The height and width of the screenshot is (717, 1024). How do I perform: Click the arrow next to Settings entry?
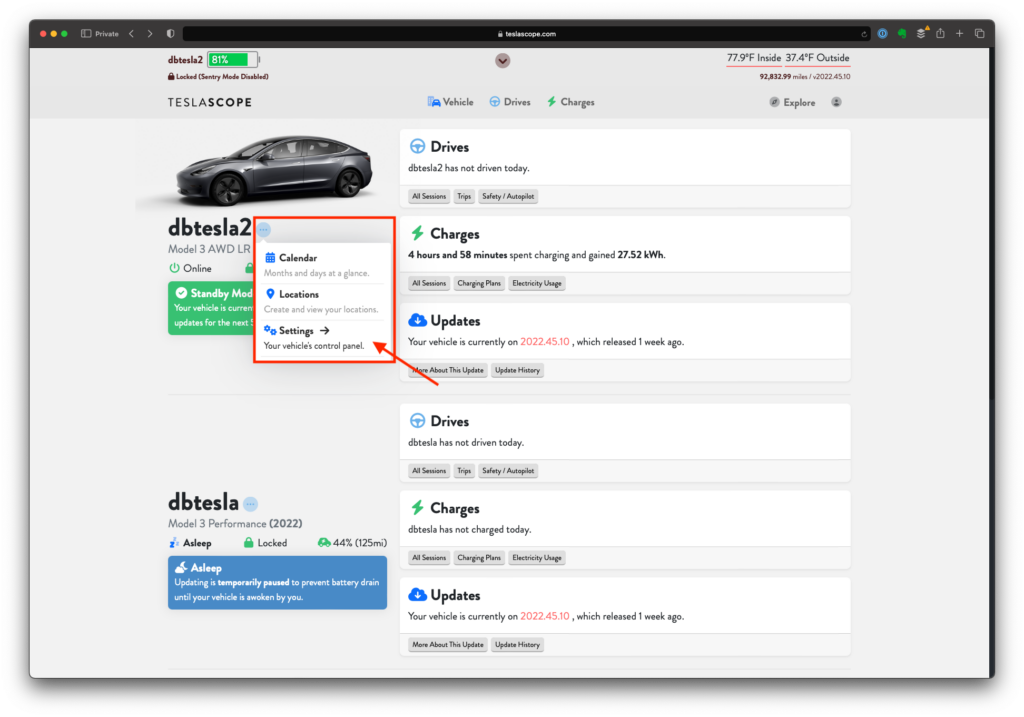point(324,330)
